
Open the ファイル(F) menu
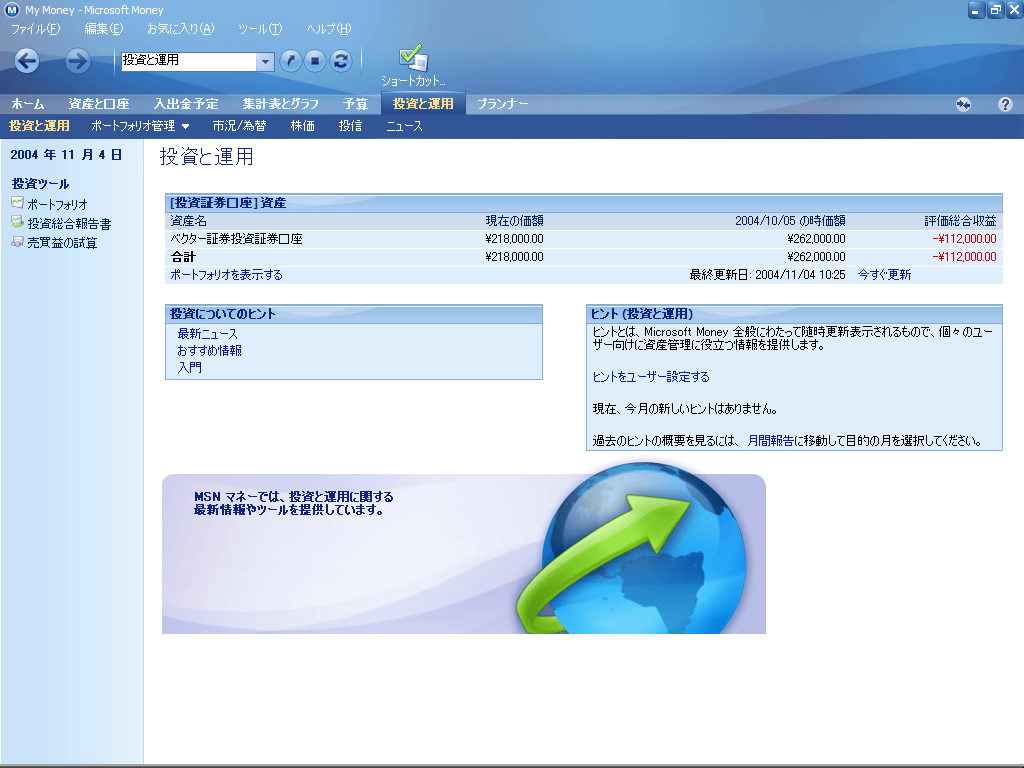[x=35, y=29]
